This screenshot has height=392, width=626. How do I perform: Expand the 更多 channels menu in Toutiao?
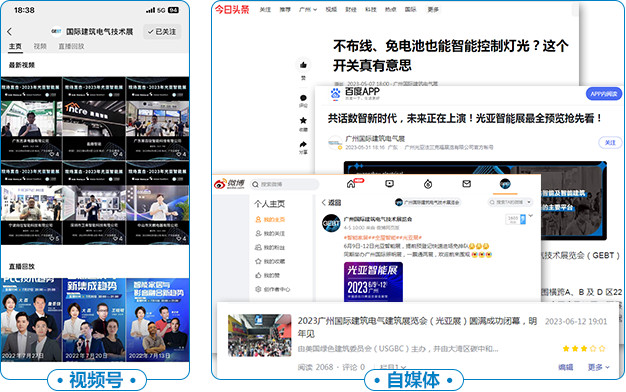click(x=433, y=10)
